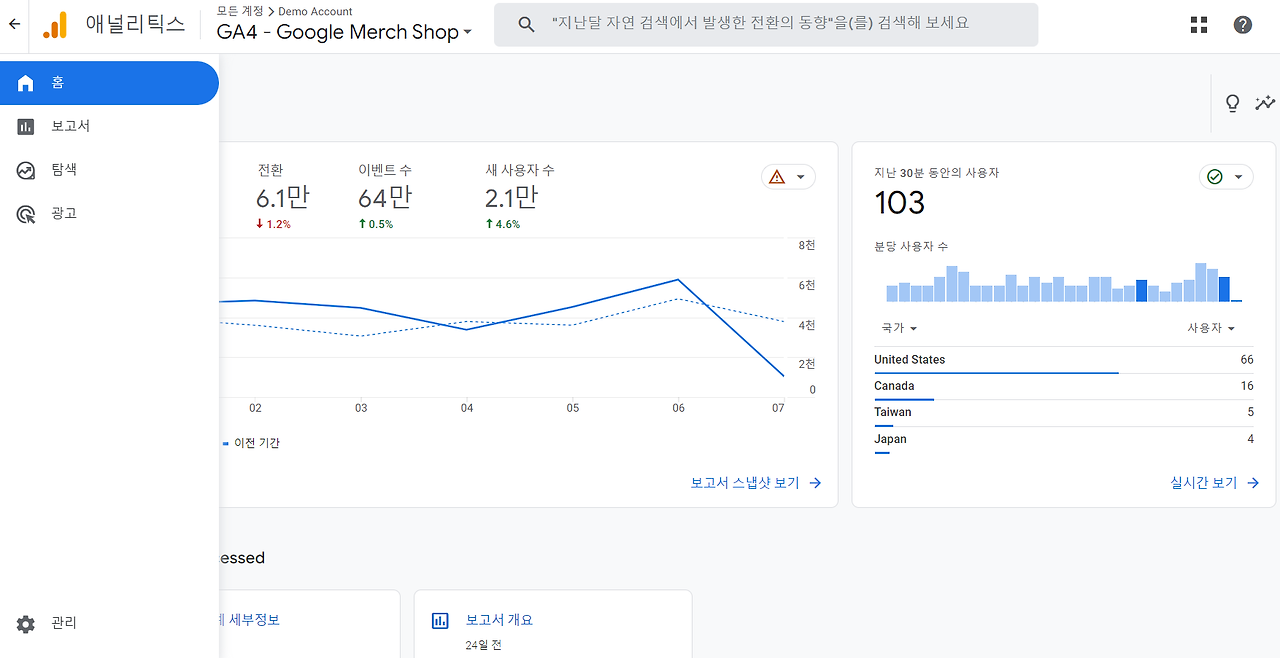Click the Admin gear icon

tap(26, 623)
